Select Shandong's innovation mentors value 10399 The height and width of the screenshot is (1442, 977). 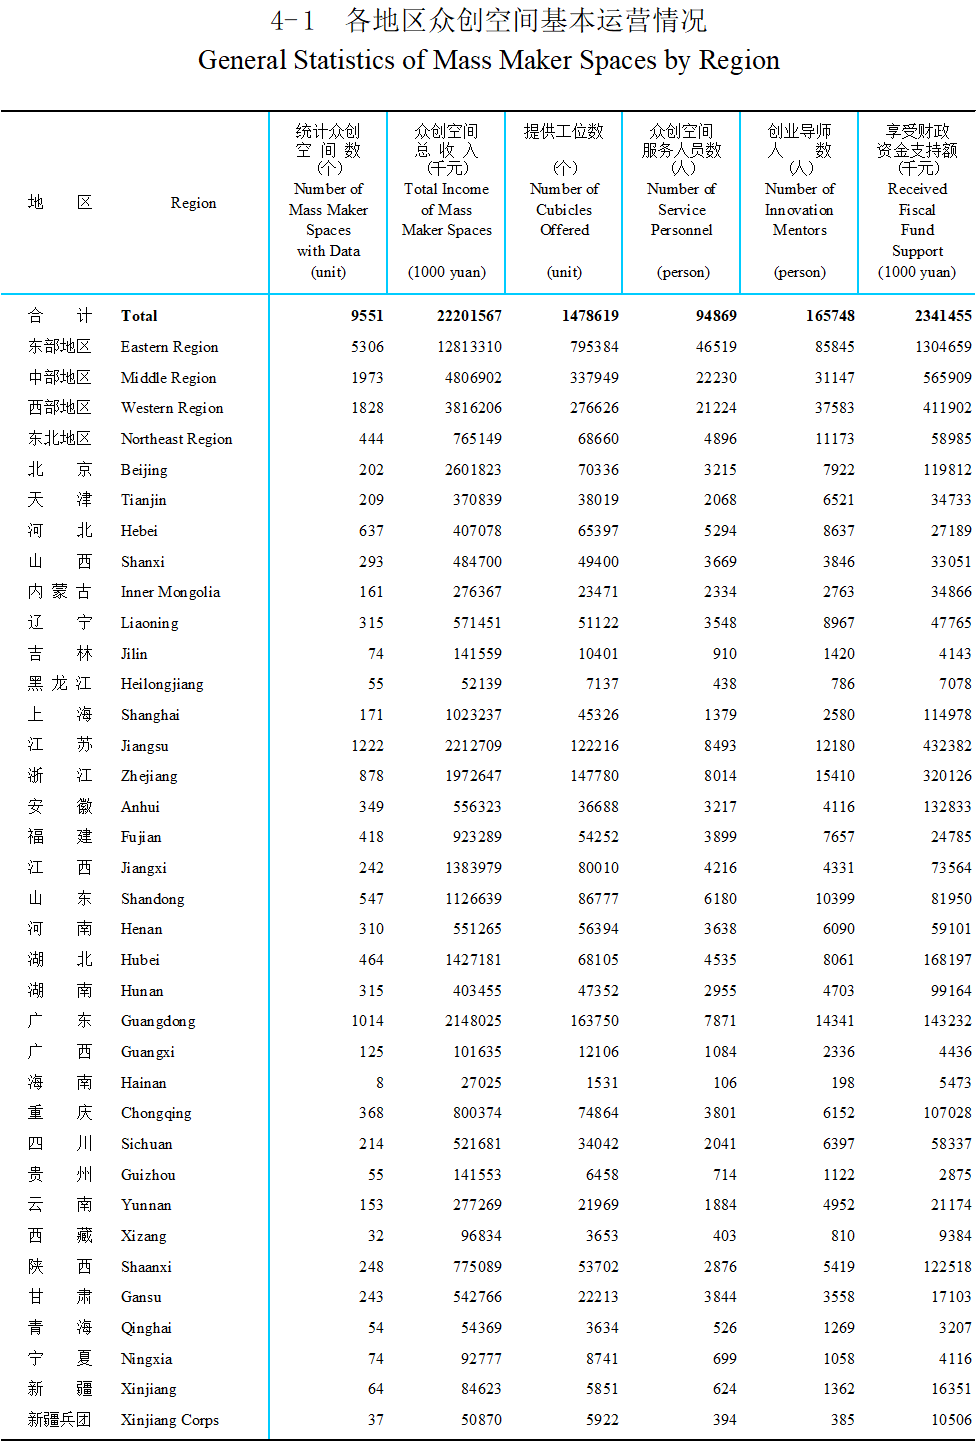(x=834, y=899)
